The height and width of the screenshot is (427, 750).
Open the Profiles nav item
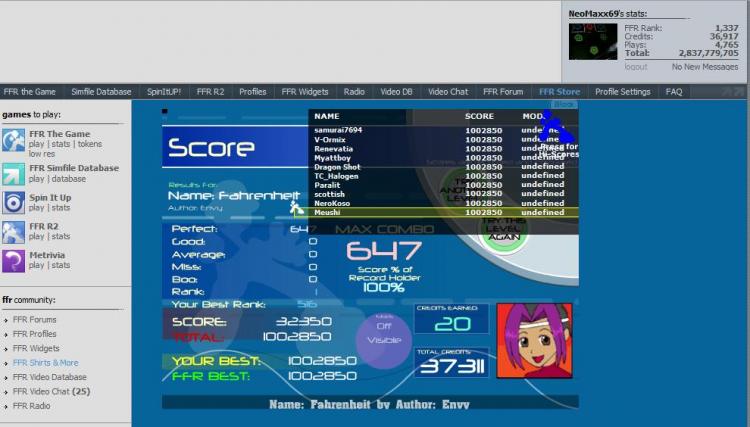253,92
